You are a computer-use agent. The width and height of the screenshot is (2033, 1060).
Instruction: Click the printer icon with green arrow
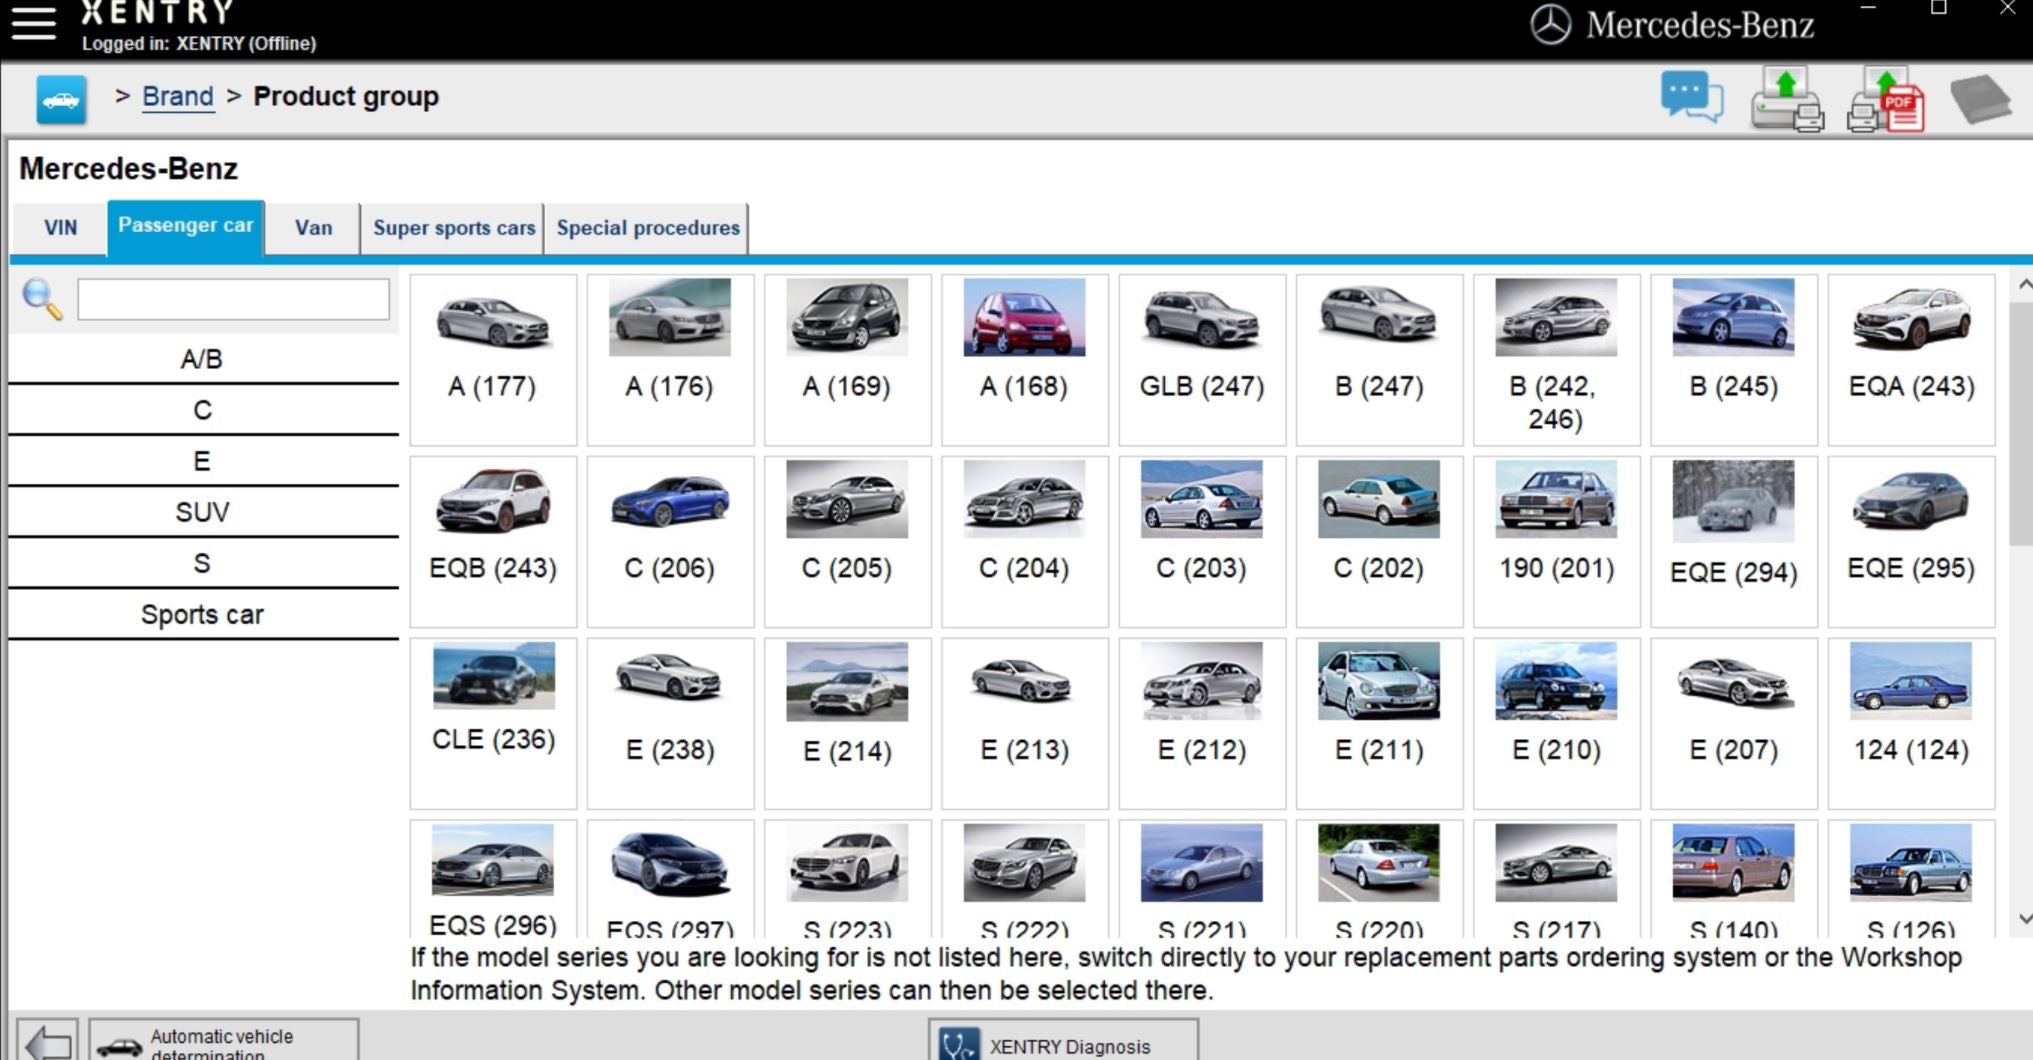tap(1786, 100)
